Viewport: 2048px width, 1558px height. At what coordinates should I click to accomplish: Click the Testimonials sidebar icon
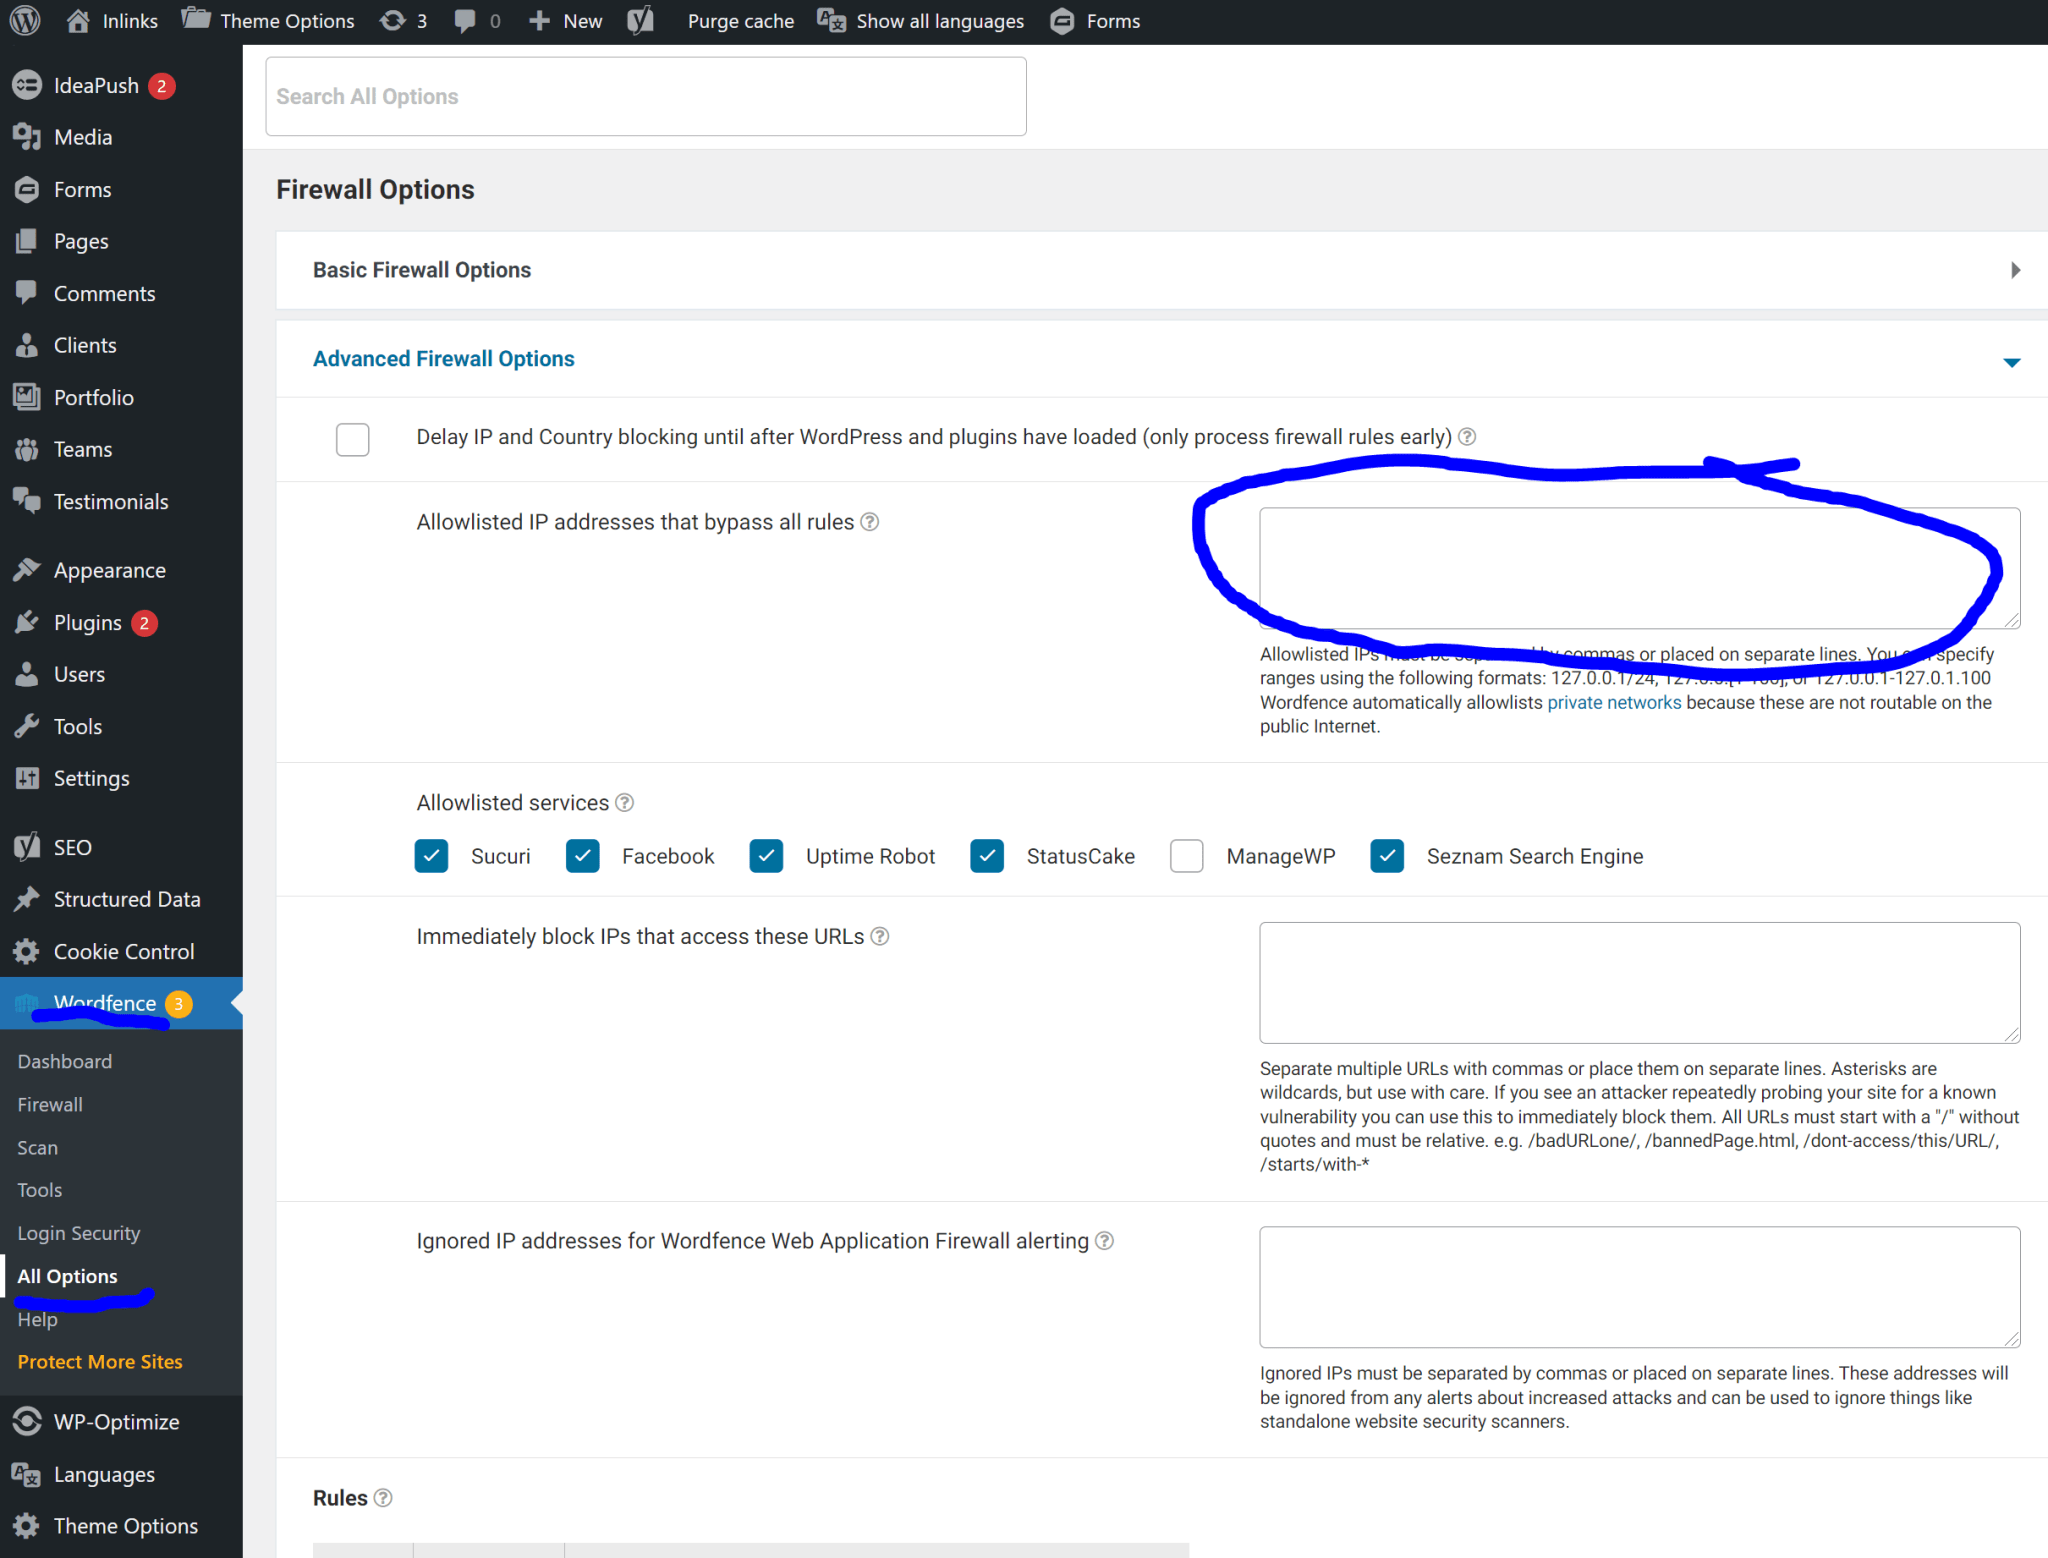click(27, 501)
